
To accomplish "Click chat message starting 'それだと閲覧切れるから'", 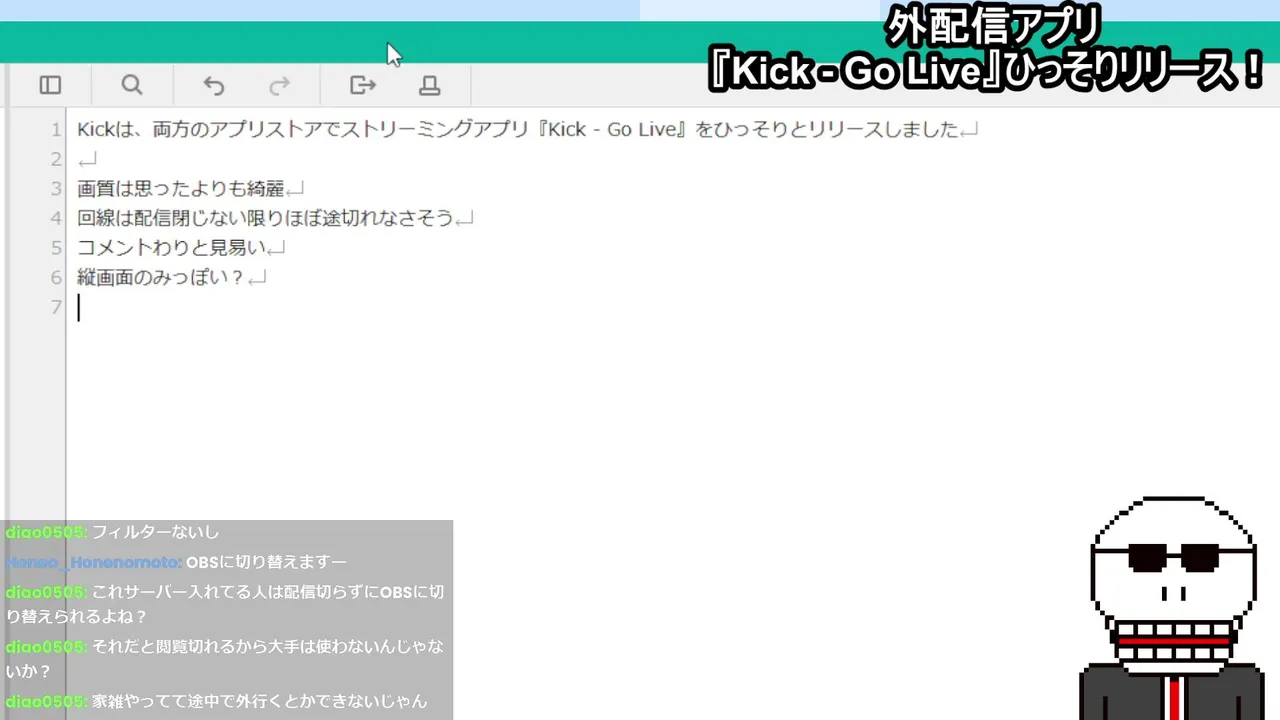I will pos(225,658).
